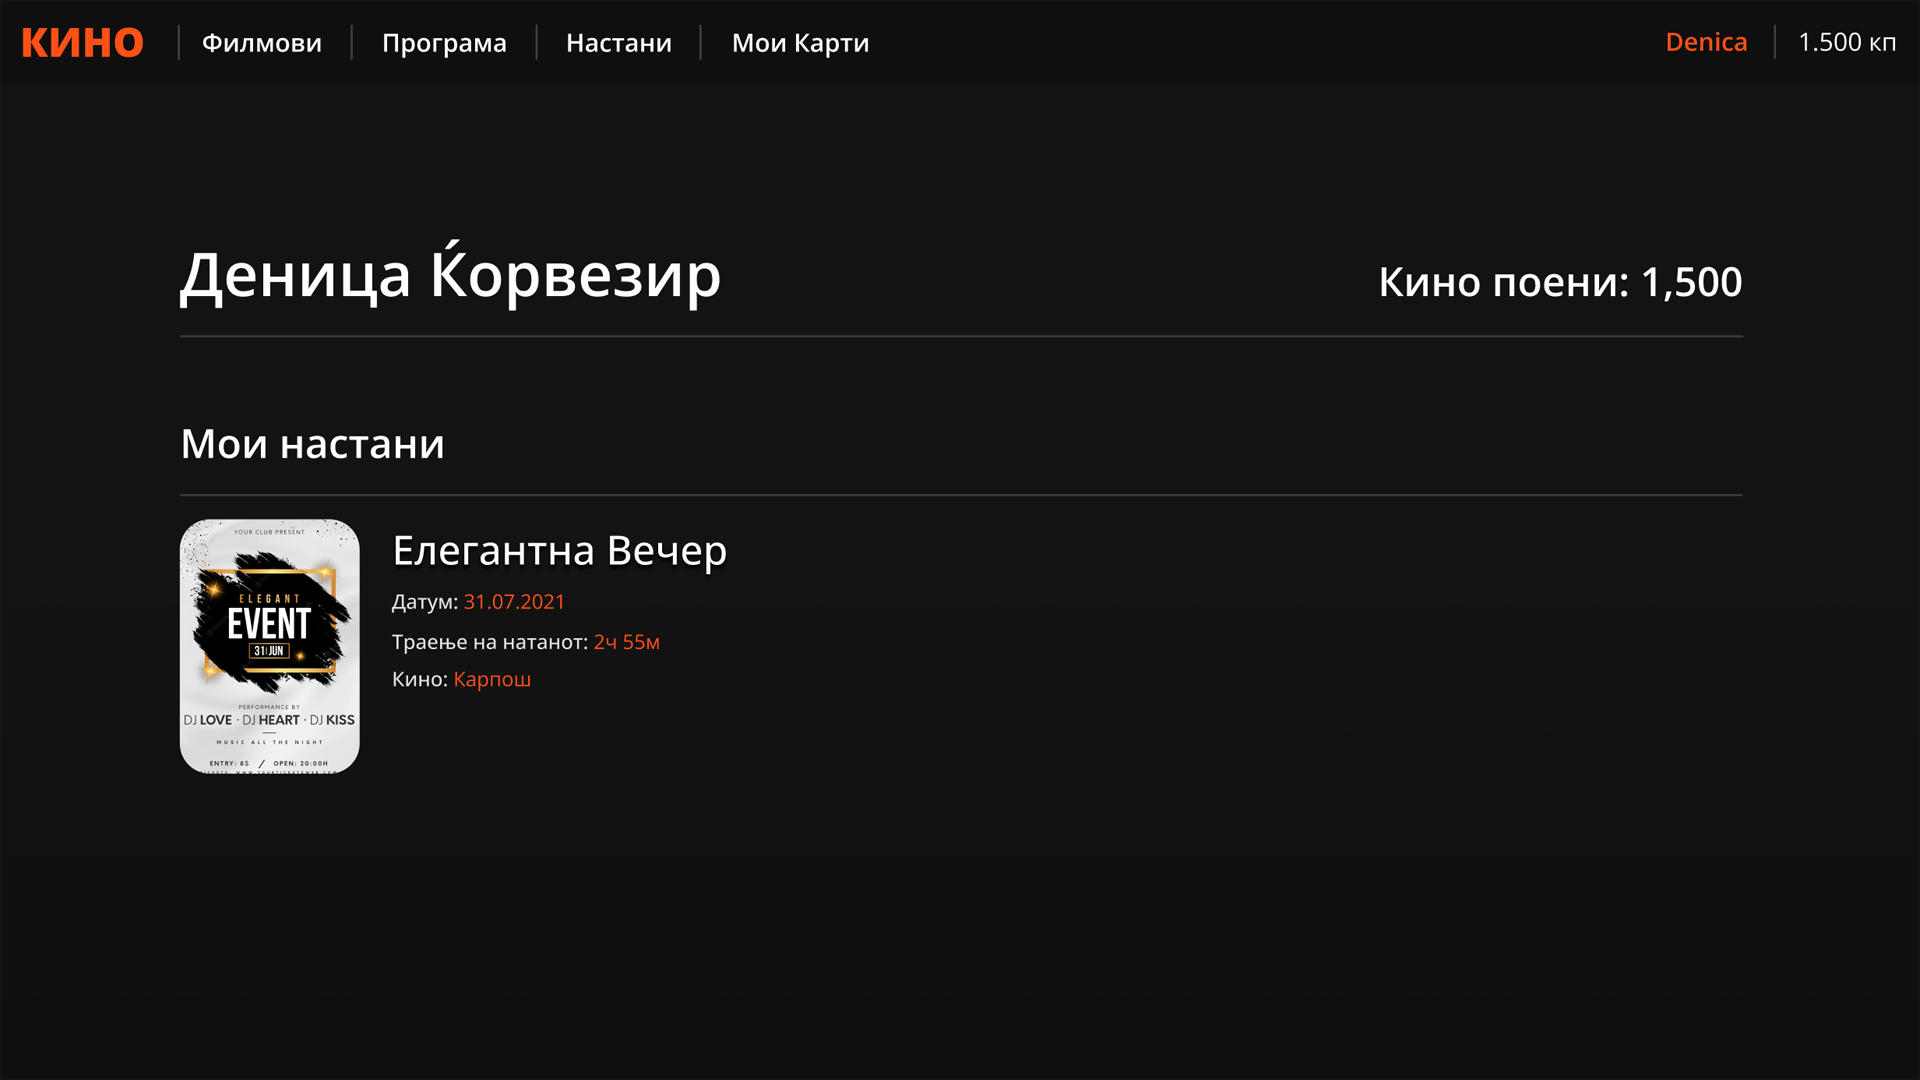Click the DJ HEART text on the poster

click(271, 720)
